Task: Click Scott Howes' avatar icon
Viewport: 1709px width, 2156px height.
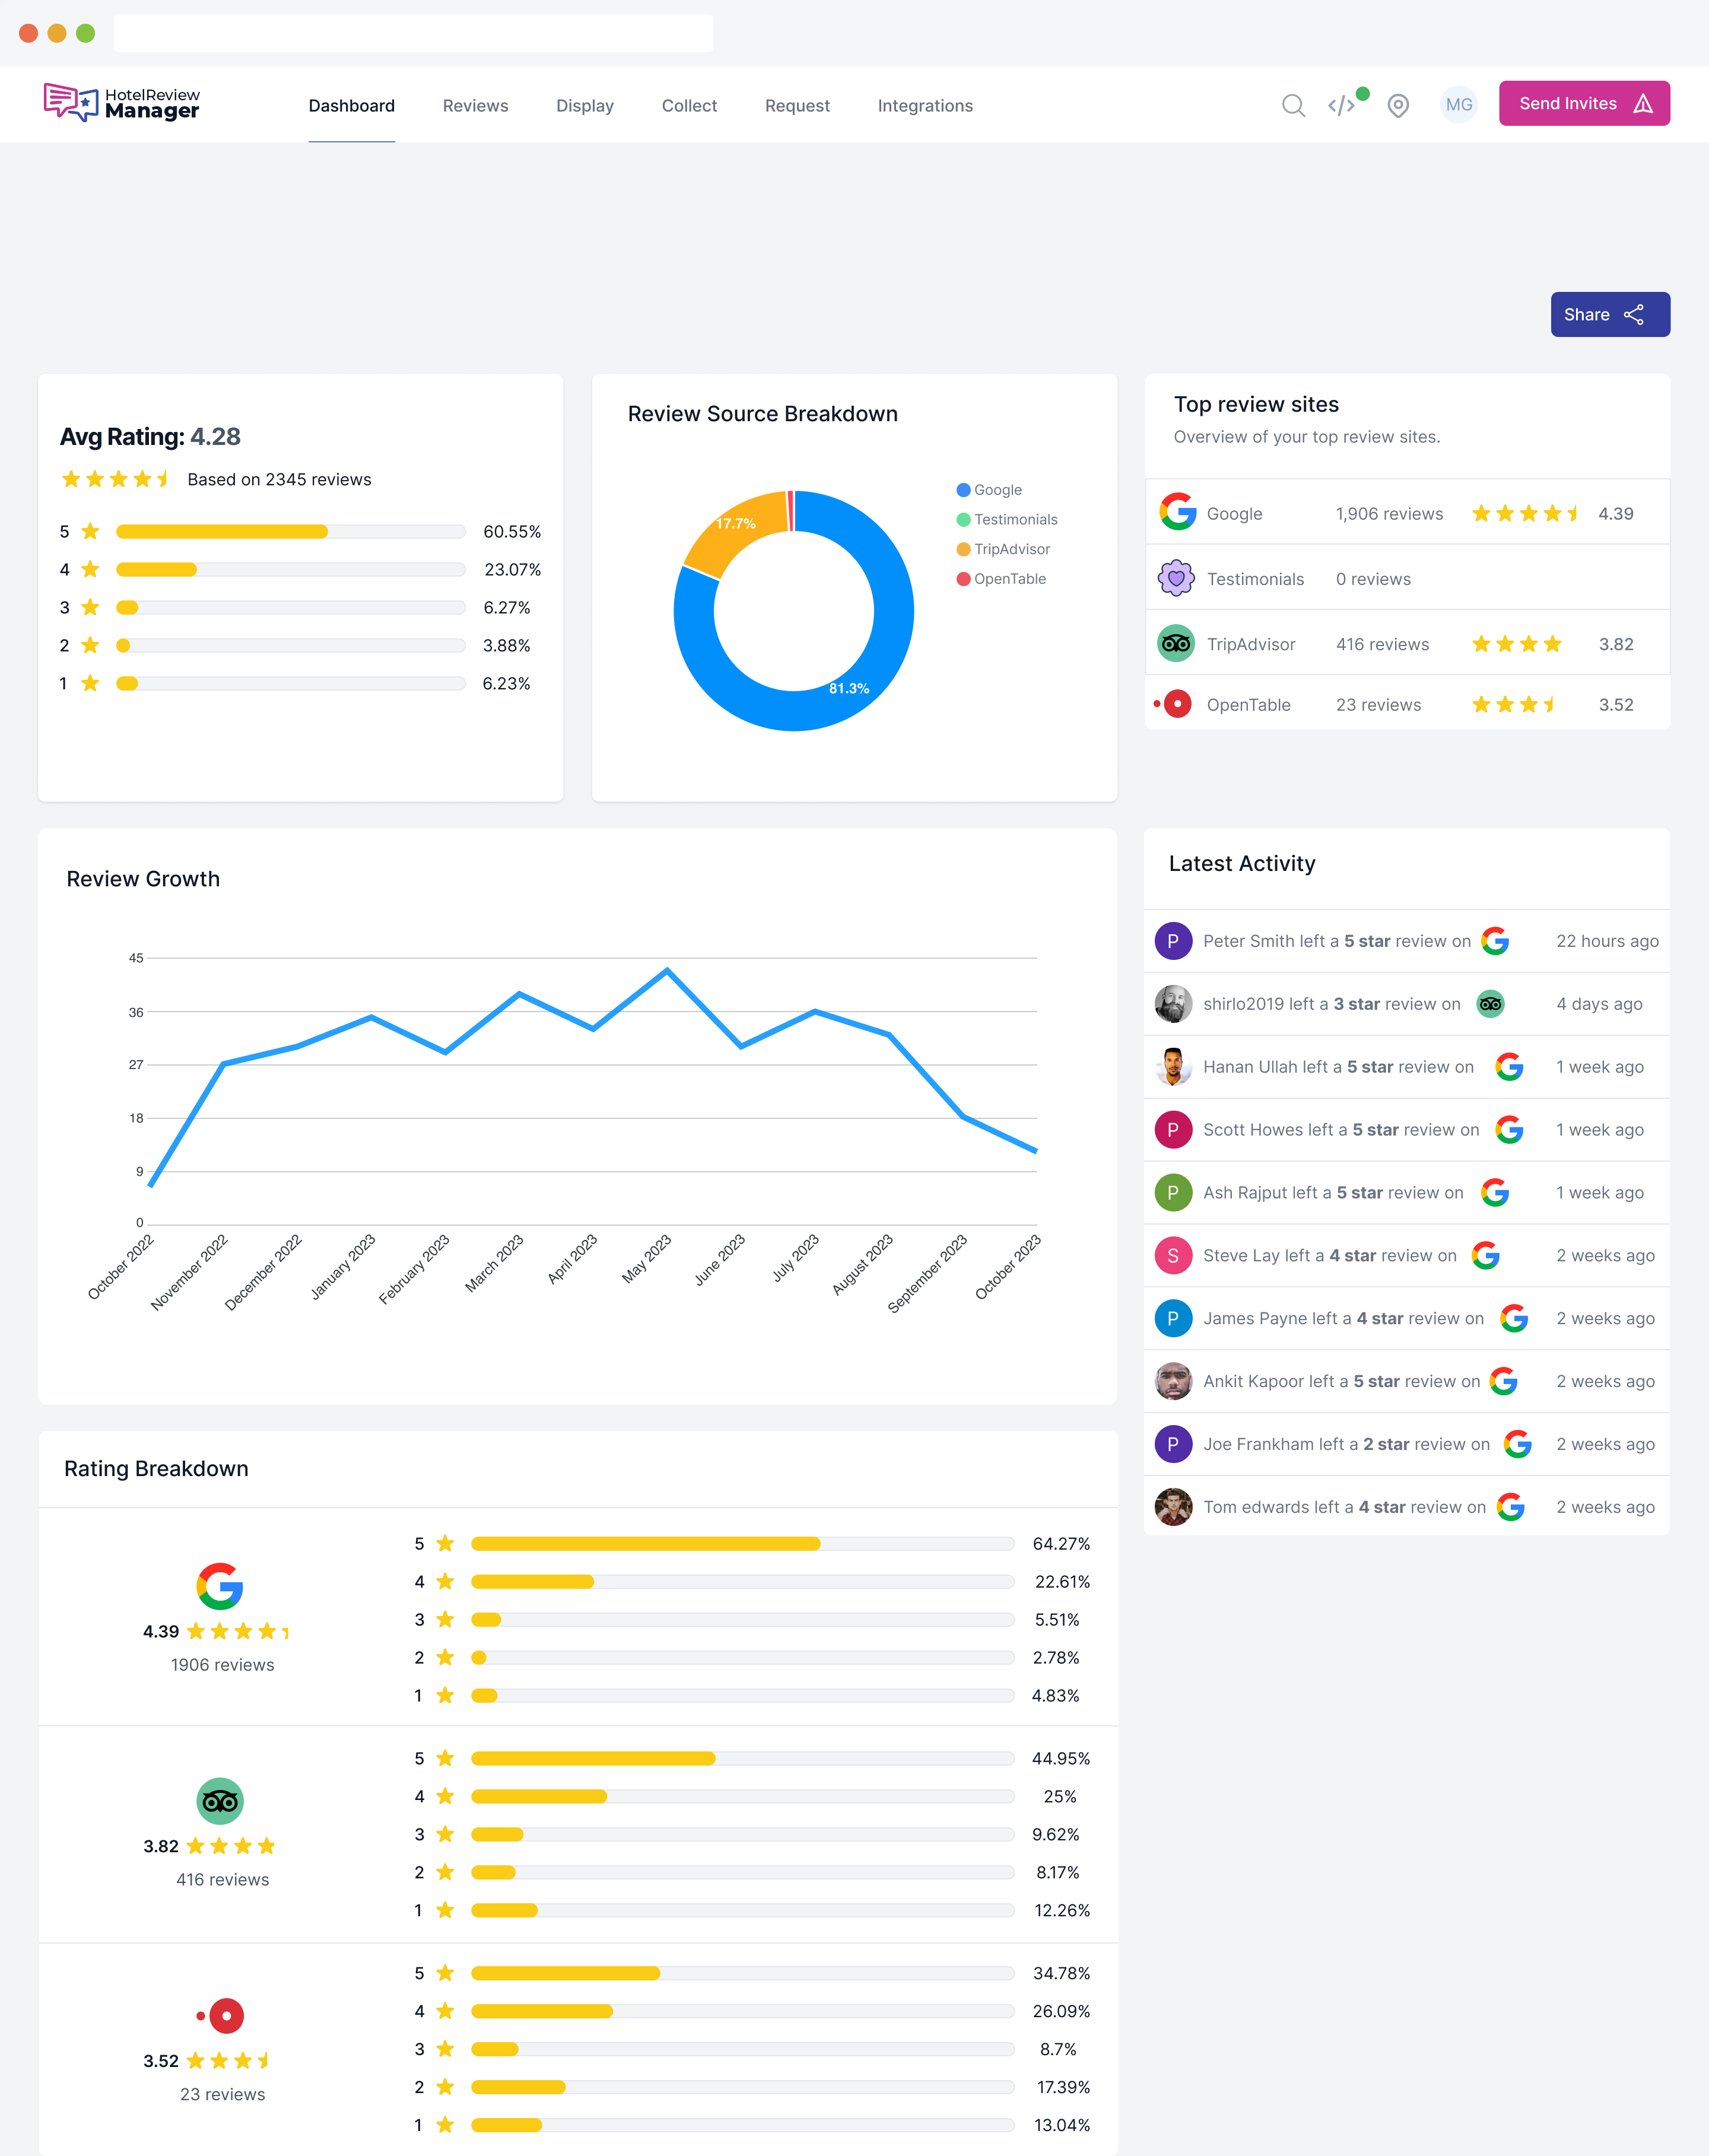Action: 1173,1130
